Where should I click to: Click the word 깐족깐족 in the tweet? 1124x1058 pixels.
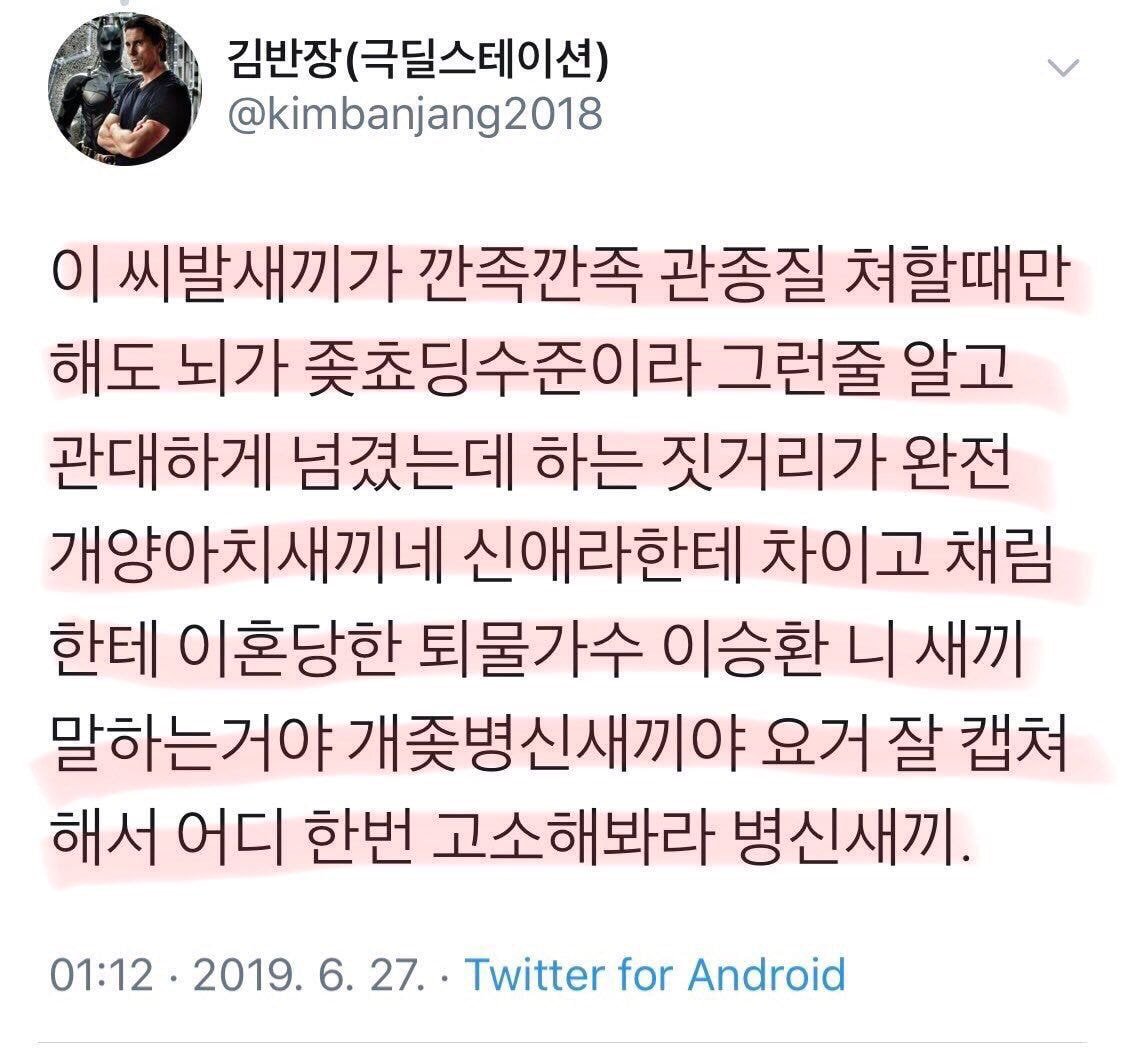point(529,276)
